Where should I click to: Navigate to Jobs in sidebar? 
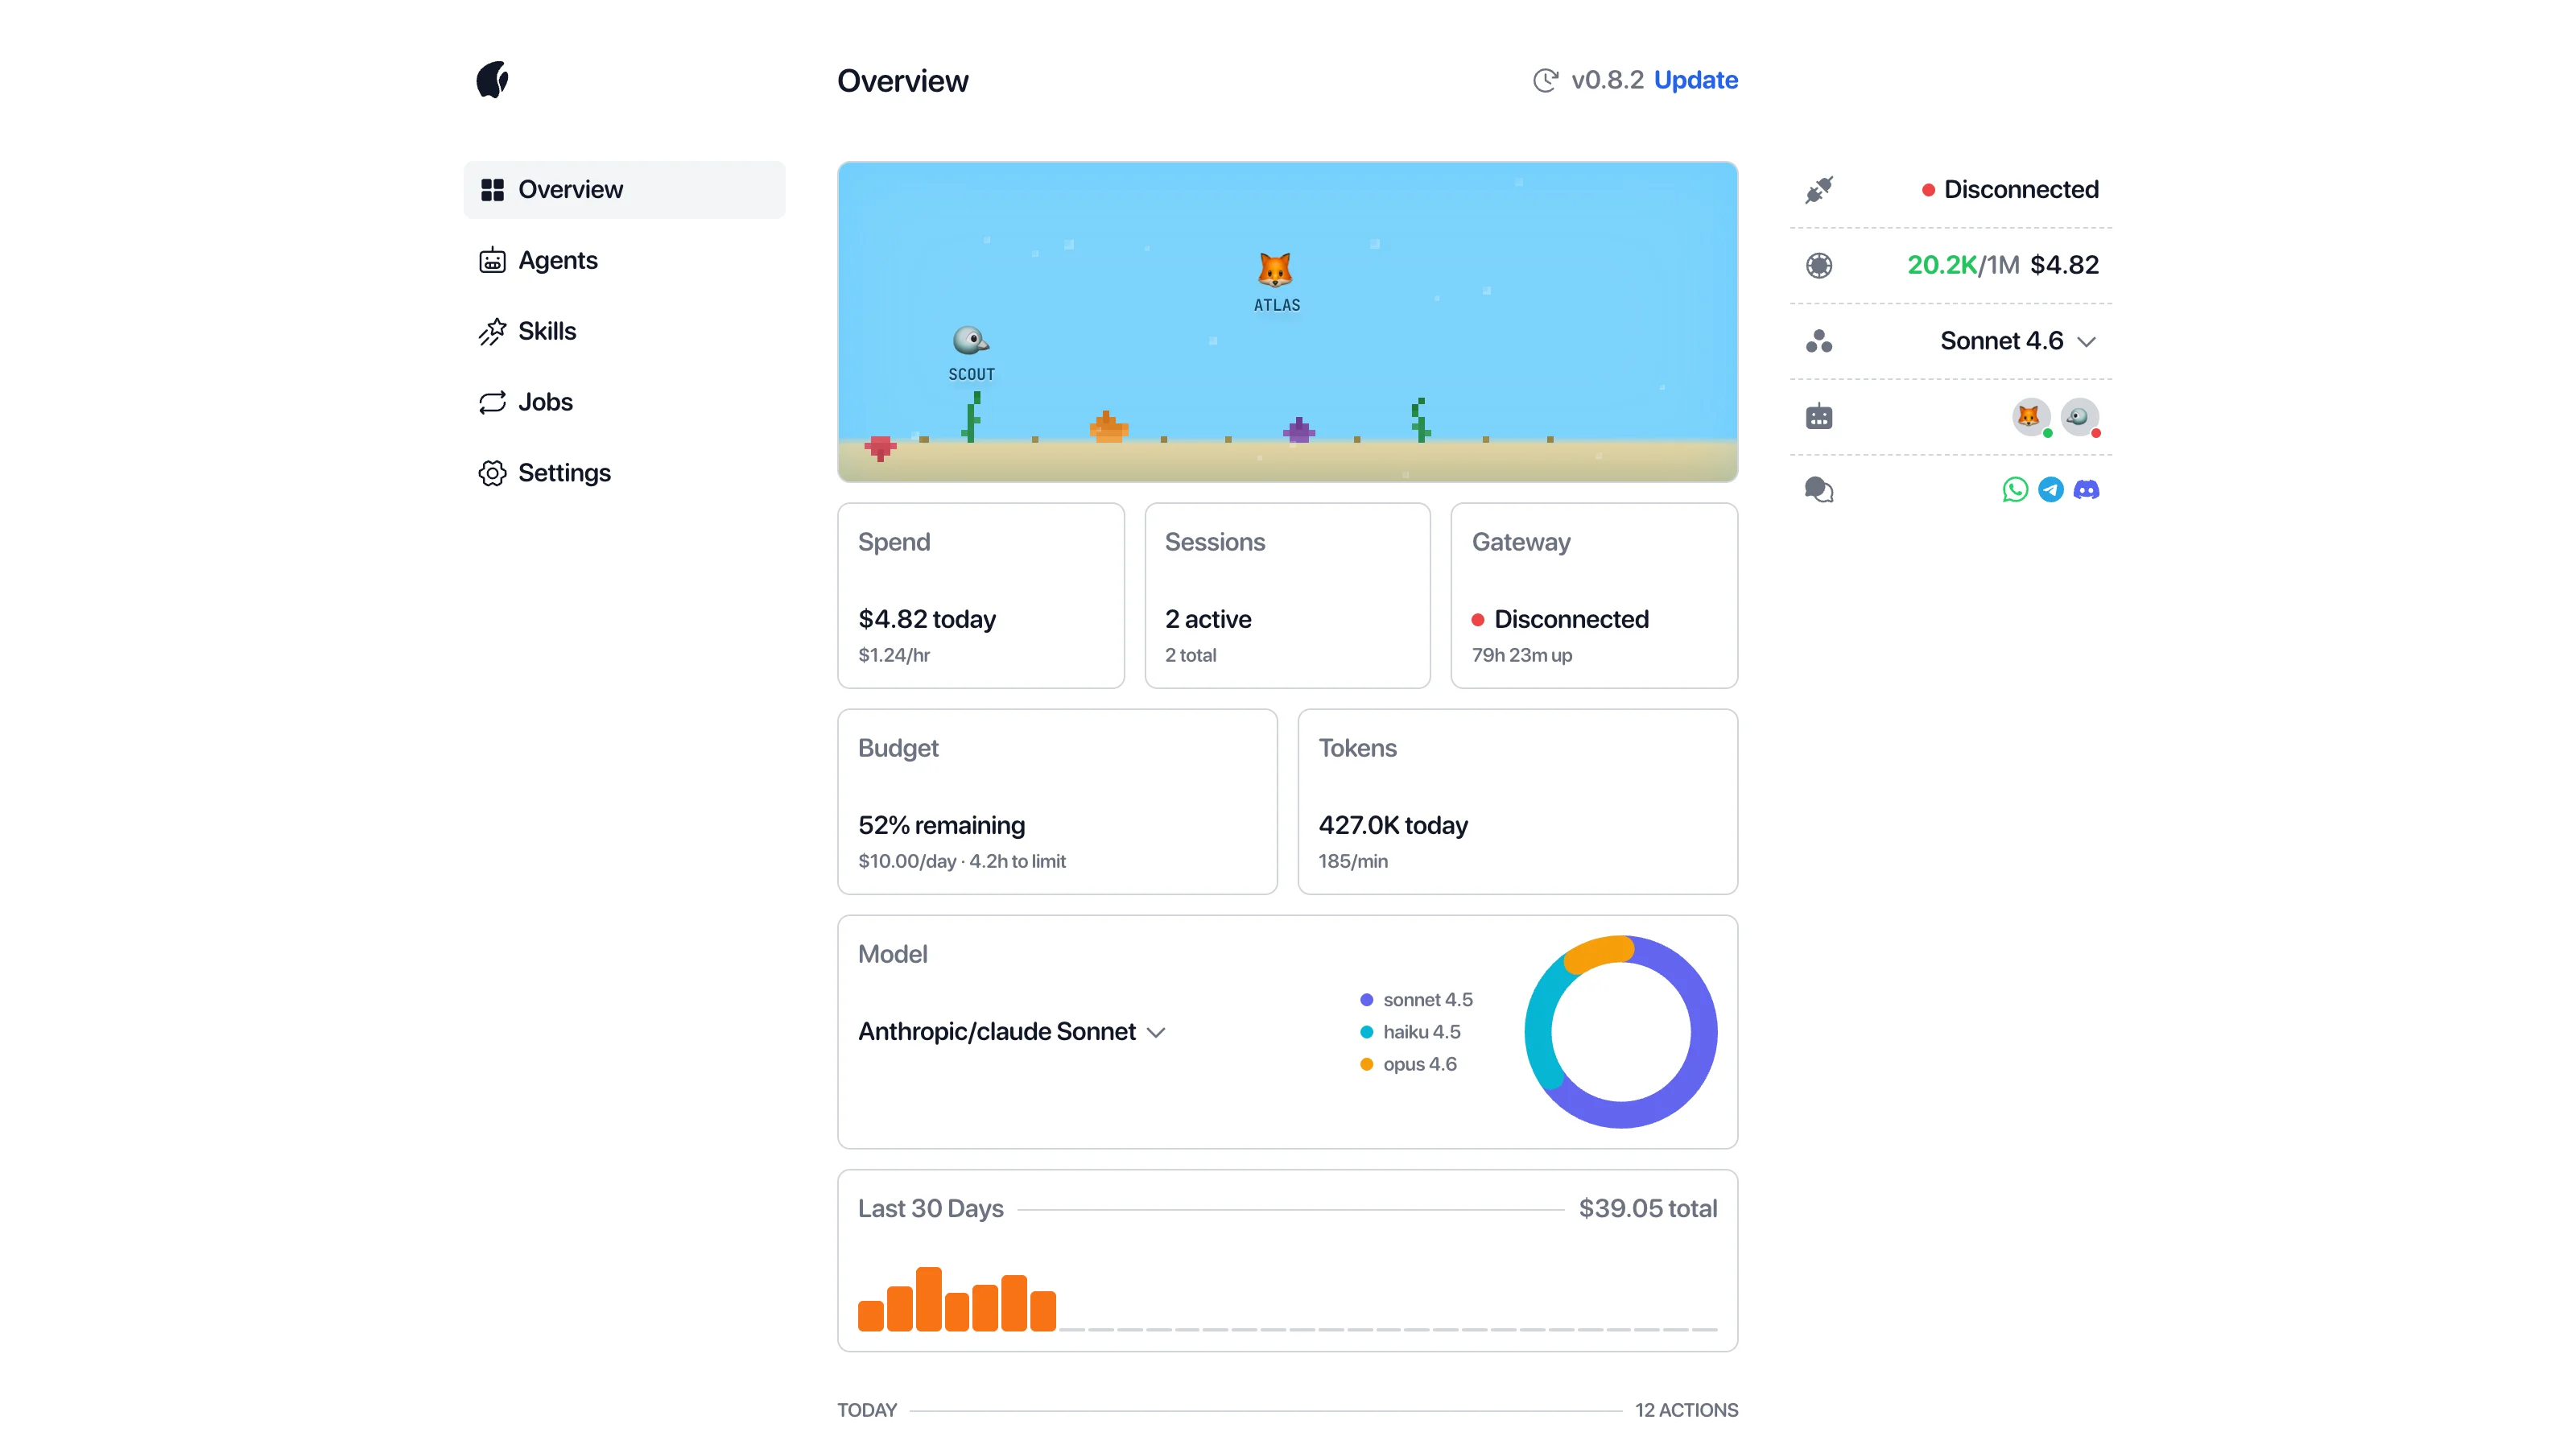coord(545,402)
